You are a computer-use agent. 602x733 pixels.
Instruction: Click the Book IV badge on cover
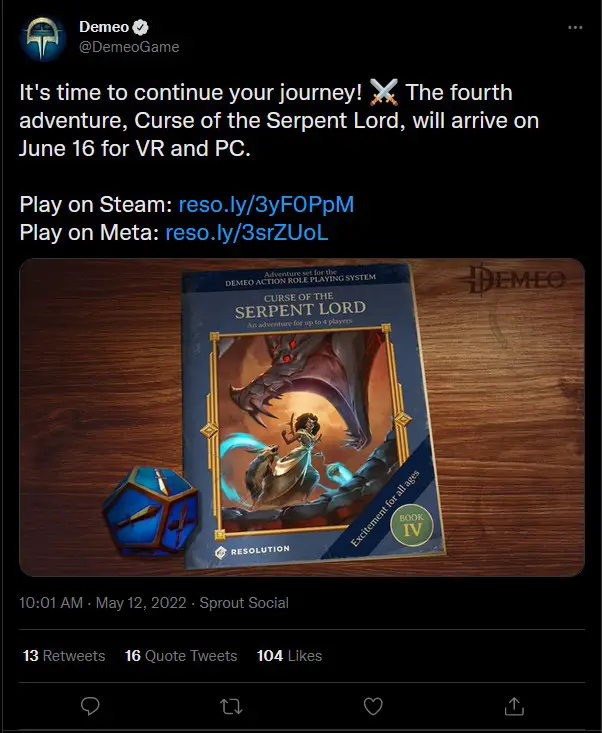click(411, 525)
